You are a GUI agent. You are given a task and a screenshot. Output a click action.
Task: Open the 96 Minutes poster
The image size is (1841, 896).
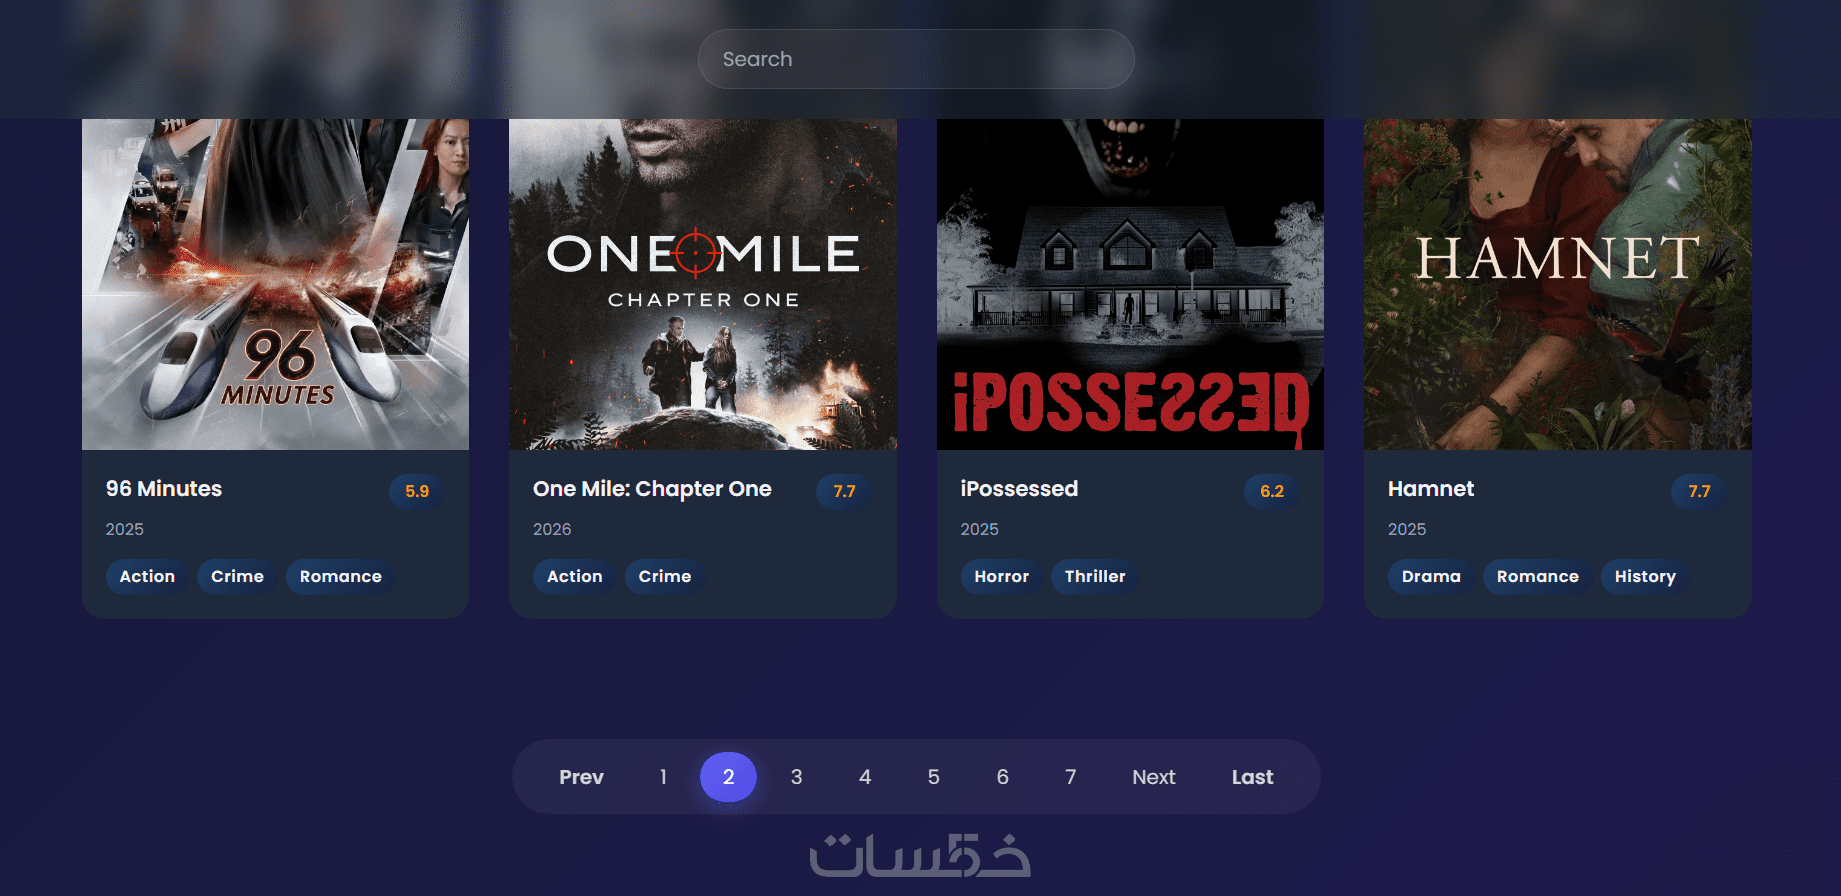275,284
